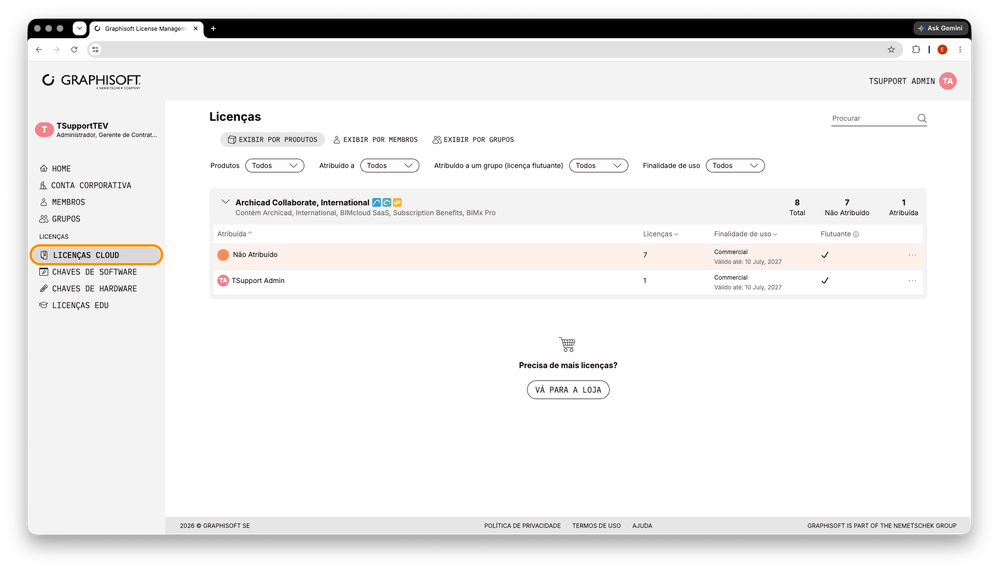Switch to Exibir por Membros view
The height and width of the screenshot is (571, 999).
375,140
